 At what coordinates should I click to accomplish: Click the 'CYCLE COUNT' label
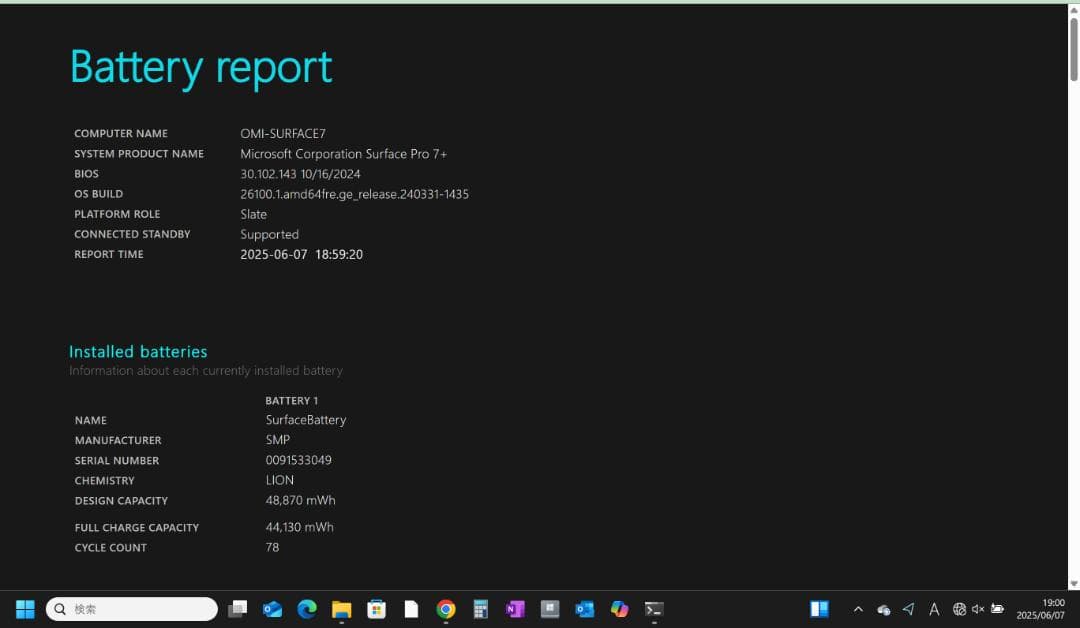coord(110,548)
